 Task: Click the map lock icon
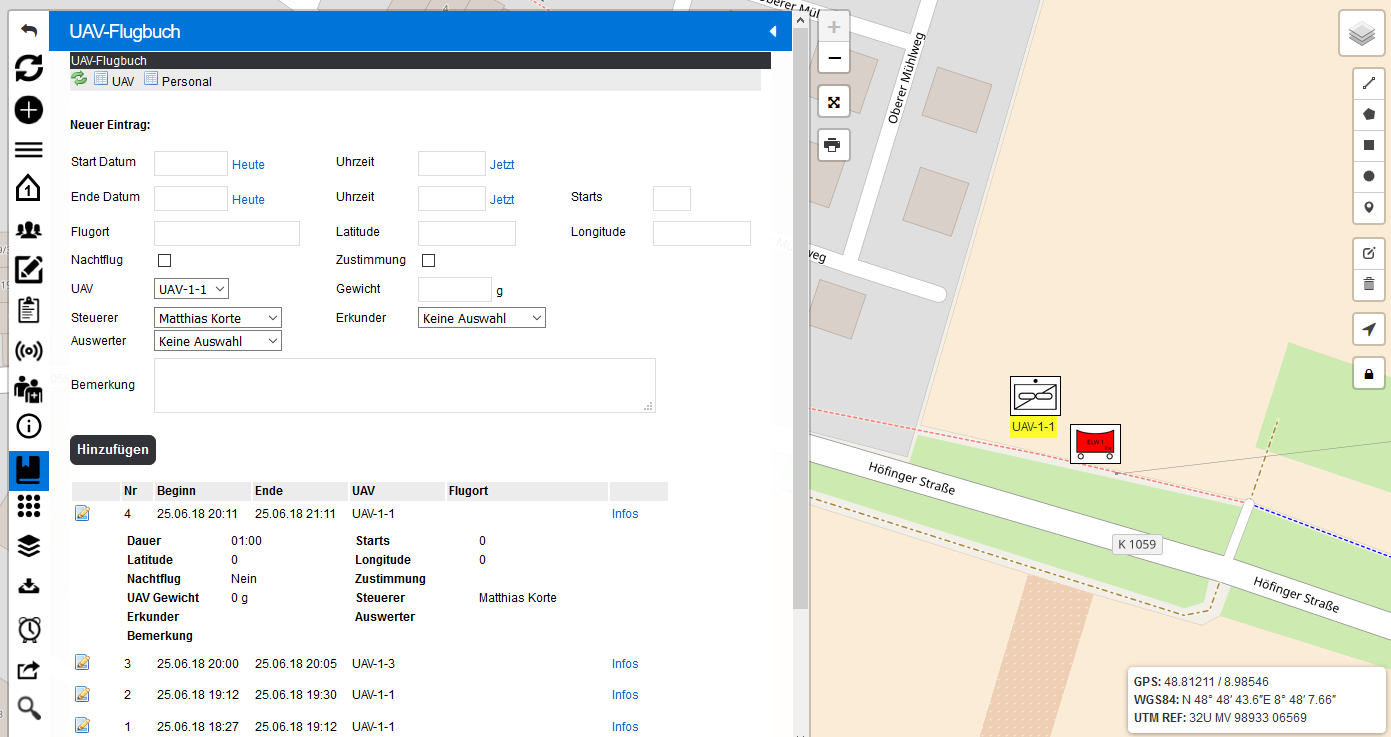(x=1368, y=375)
